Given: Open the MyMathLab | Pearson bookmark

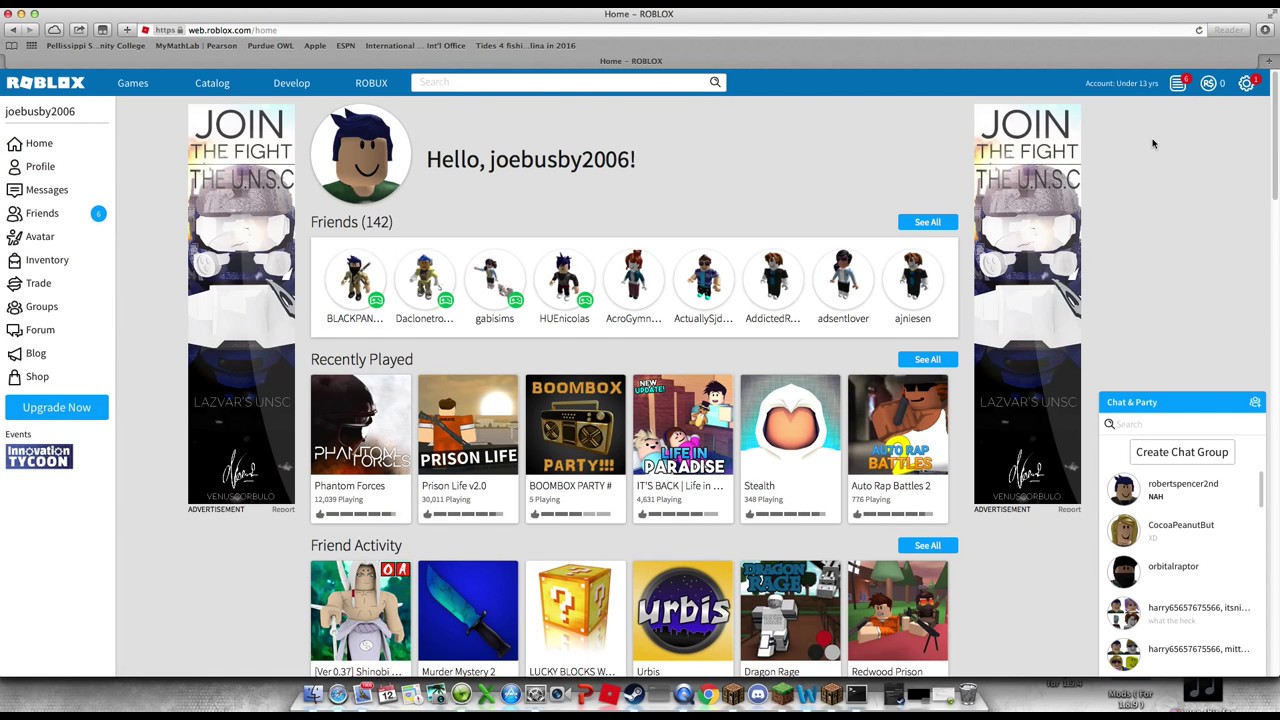Looking at the screenshot, I should click(x=196, y=46).
